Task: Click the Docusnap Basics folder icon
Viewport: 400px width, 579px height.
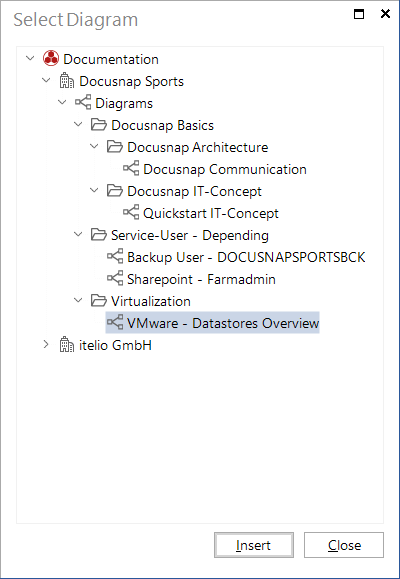Action: [99, 125]
